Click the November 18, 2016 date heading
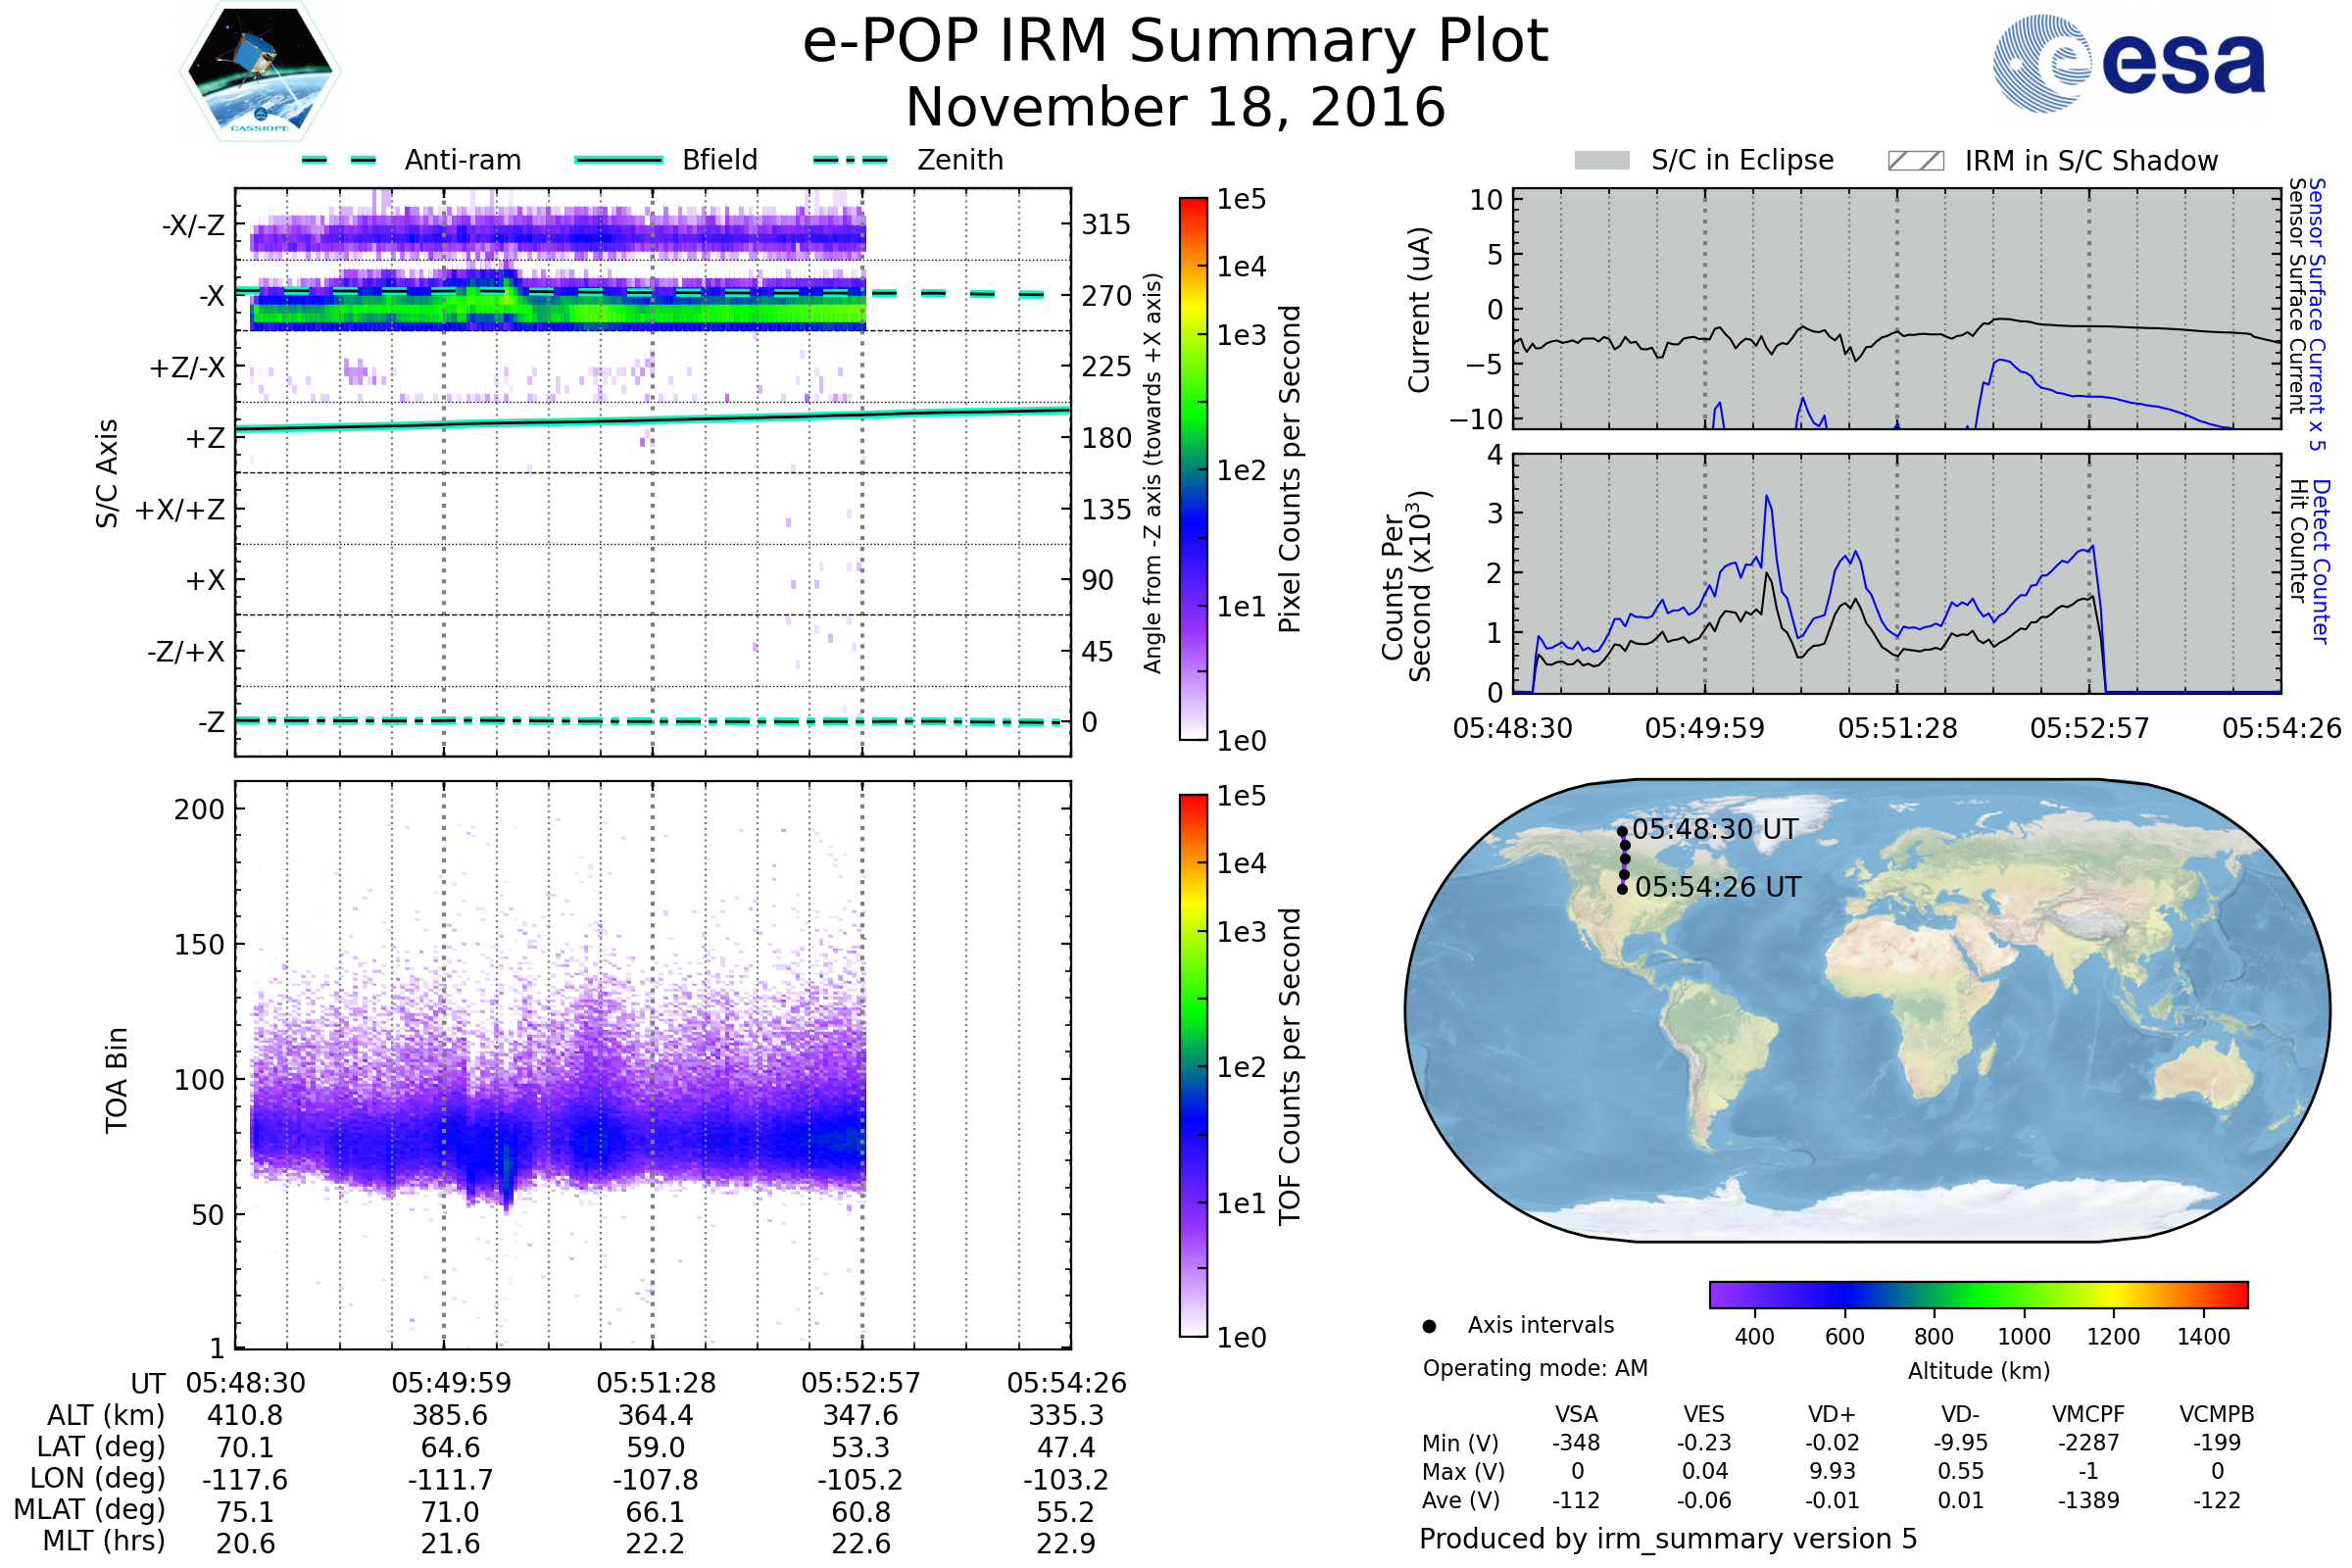The height and width of the screenshot is (1568, 2352). coord(1175,108)
